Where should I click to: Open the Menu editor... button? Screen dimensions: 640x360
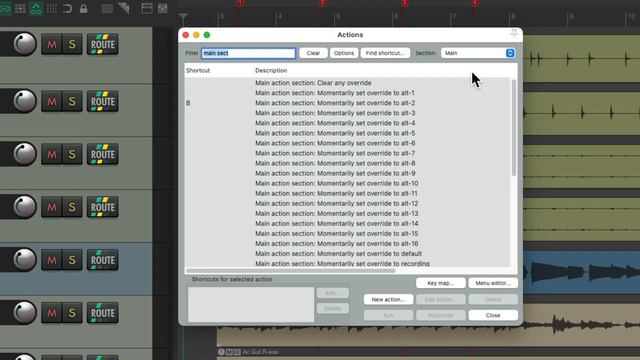(x=493, y=283)
